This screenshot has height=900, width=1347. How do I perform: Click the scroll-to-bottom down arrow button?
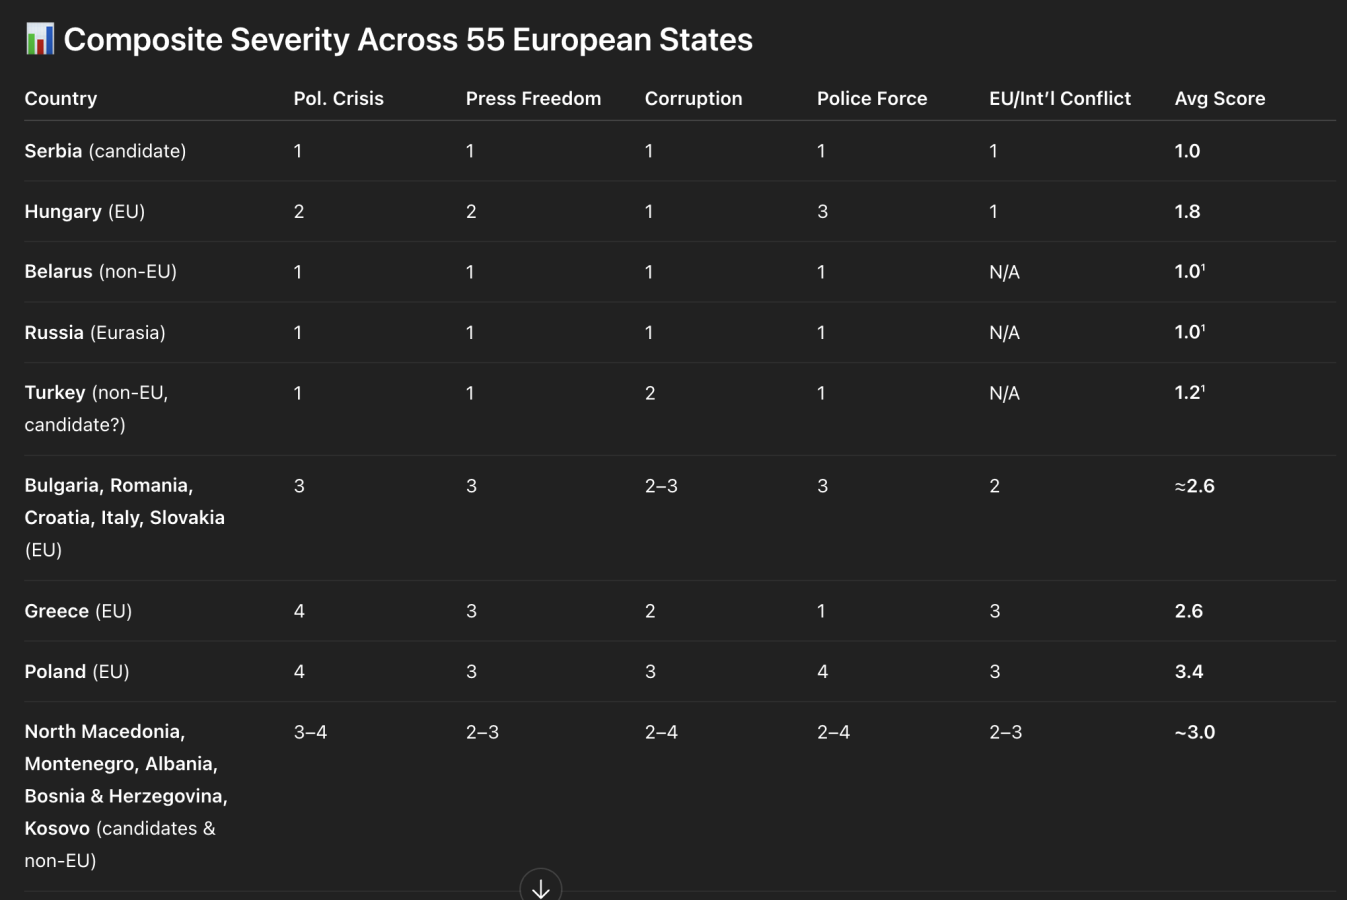pyautogui.click(x=540, y=887)
